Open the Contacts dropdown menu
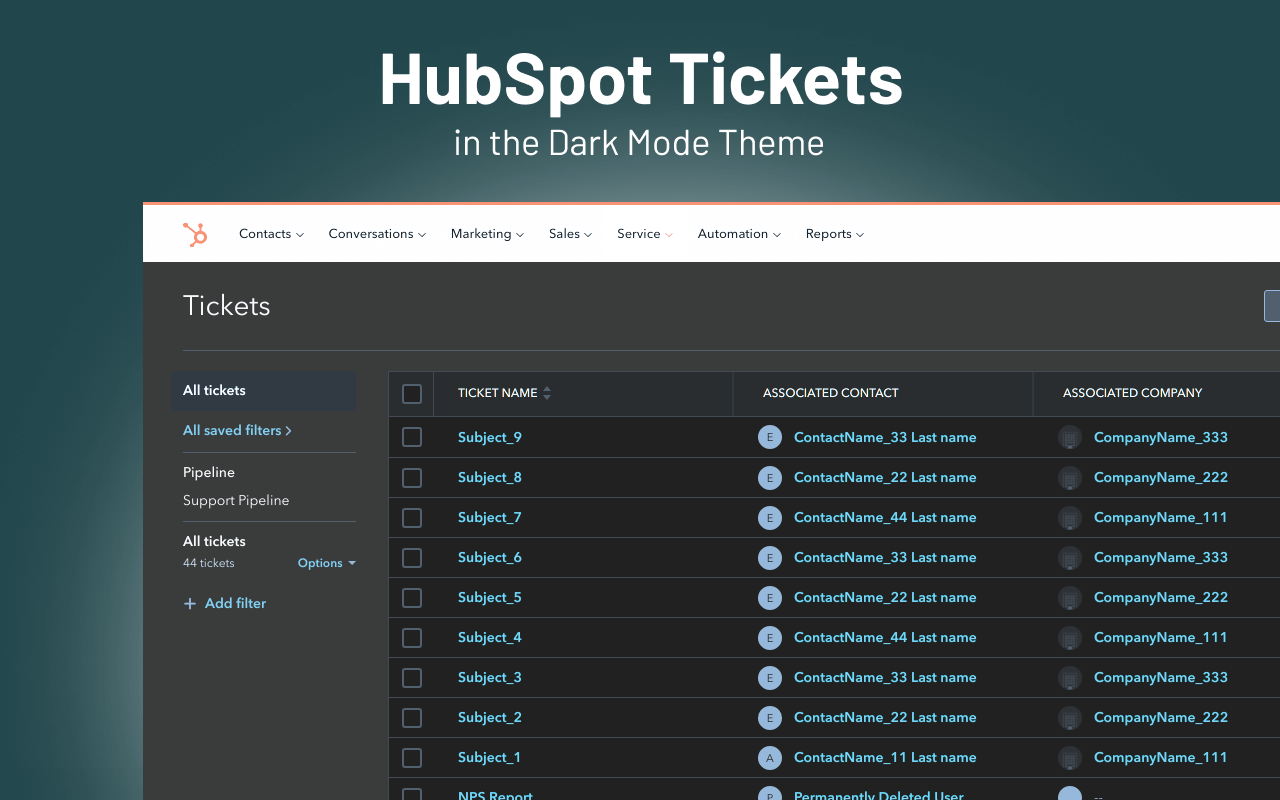This screenshot has height=800, width=1280. pos(271,234)
